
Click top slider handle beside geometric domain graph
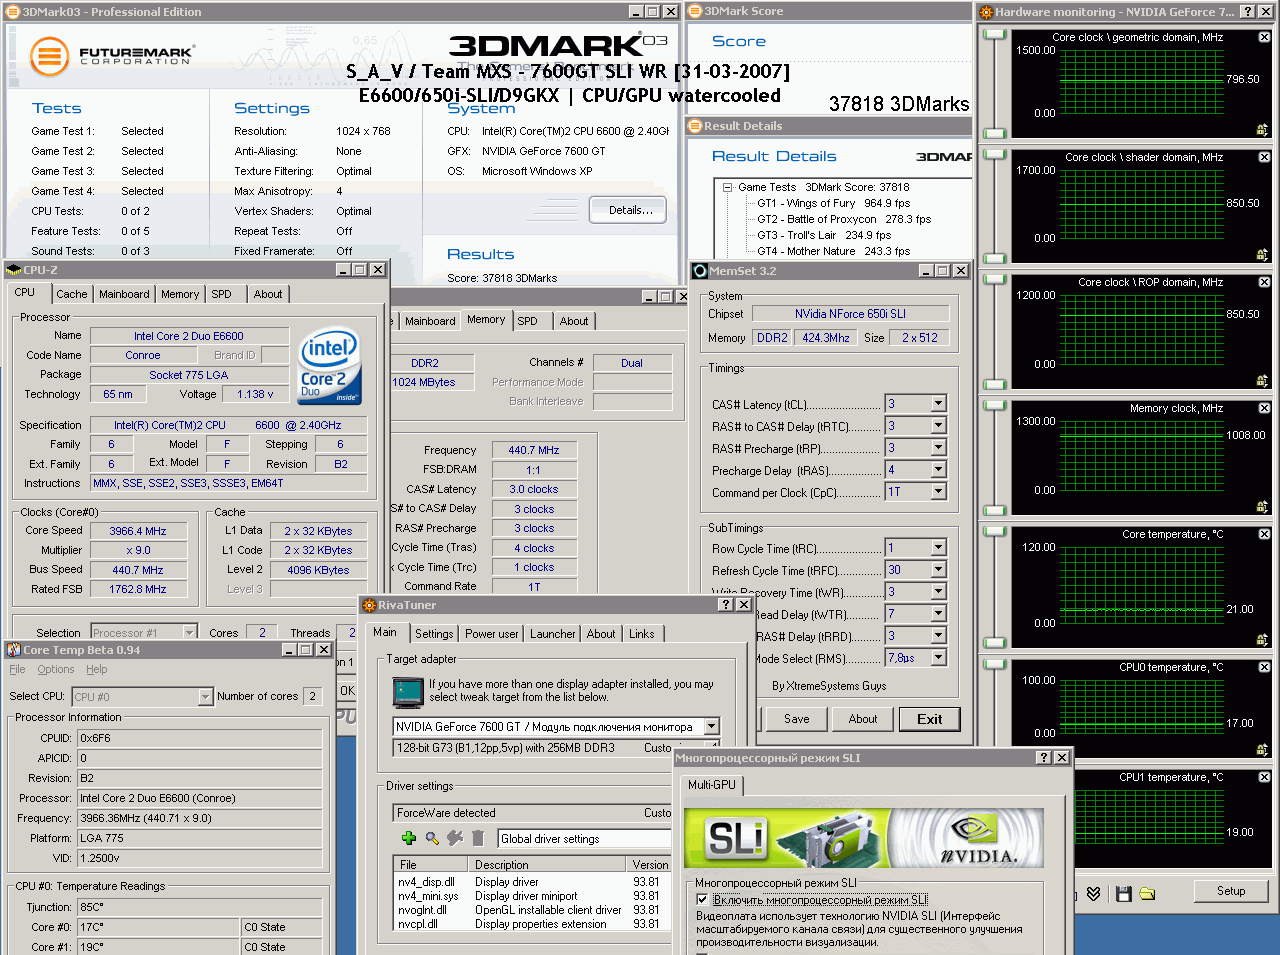coord(995,33)
